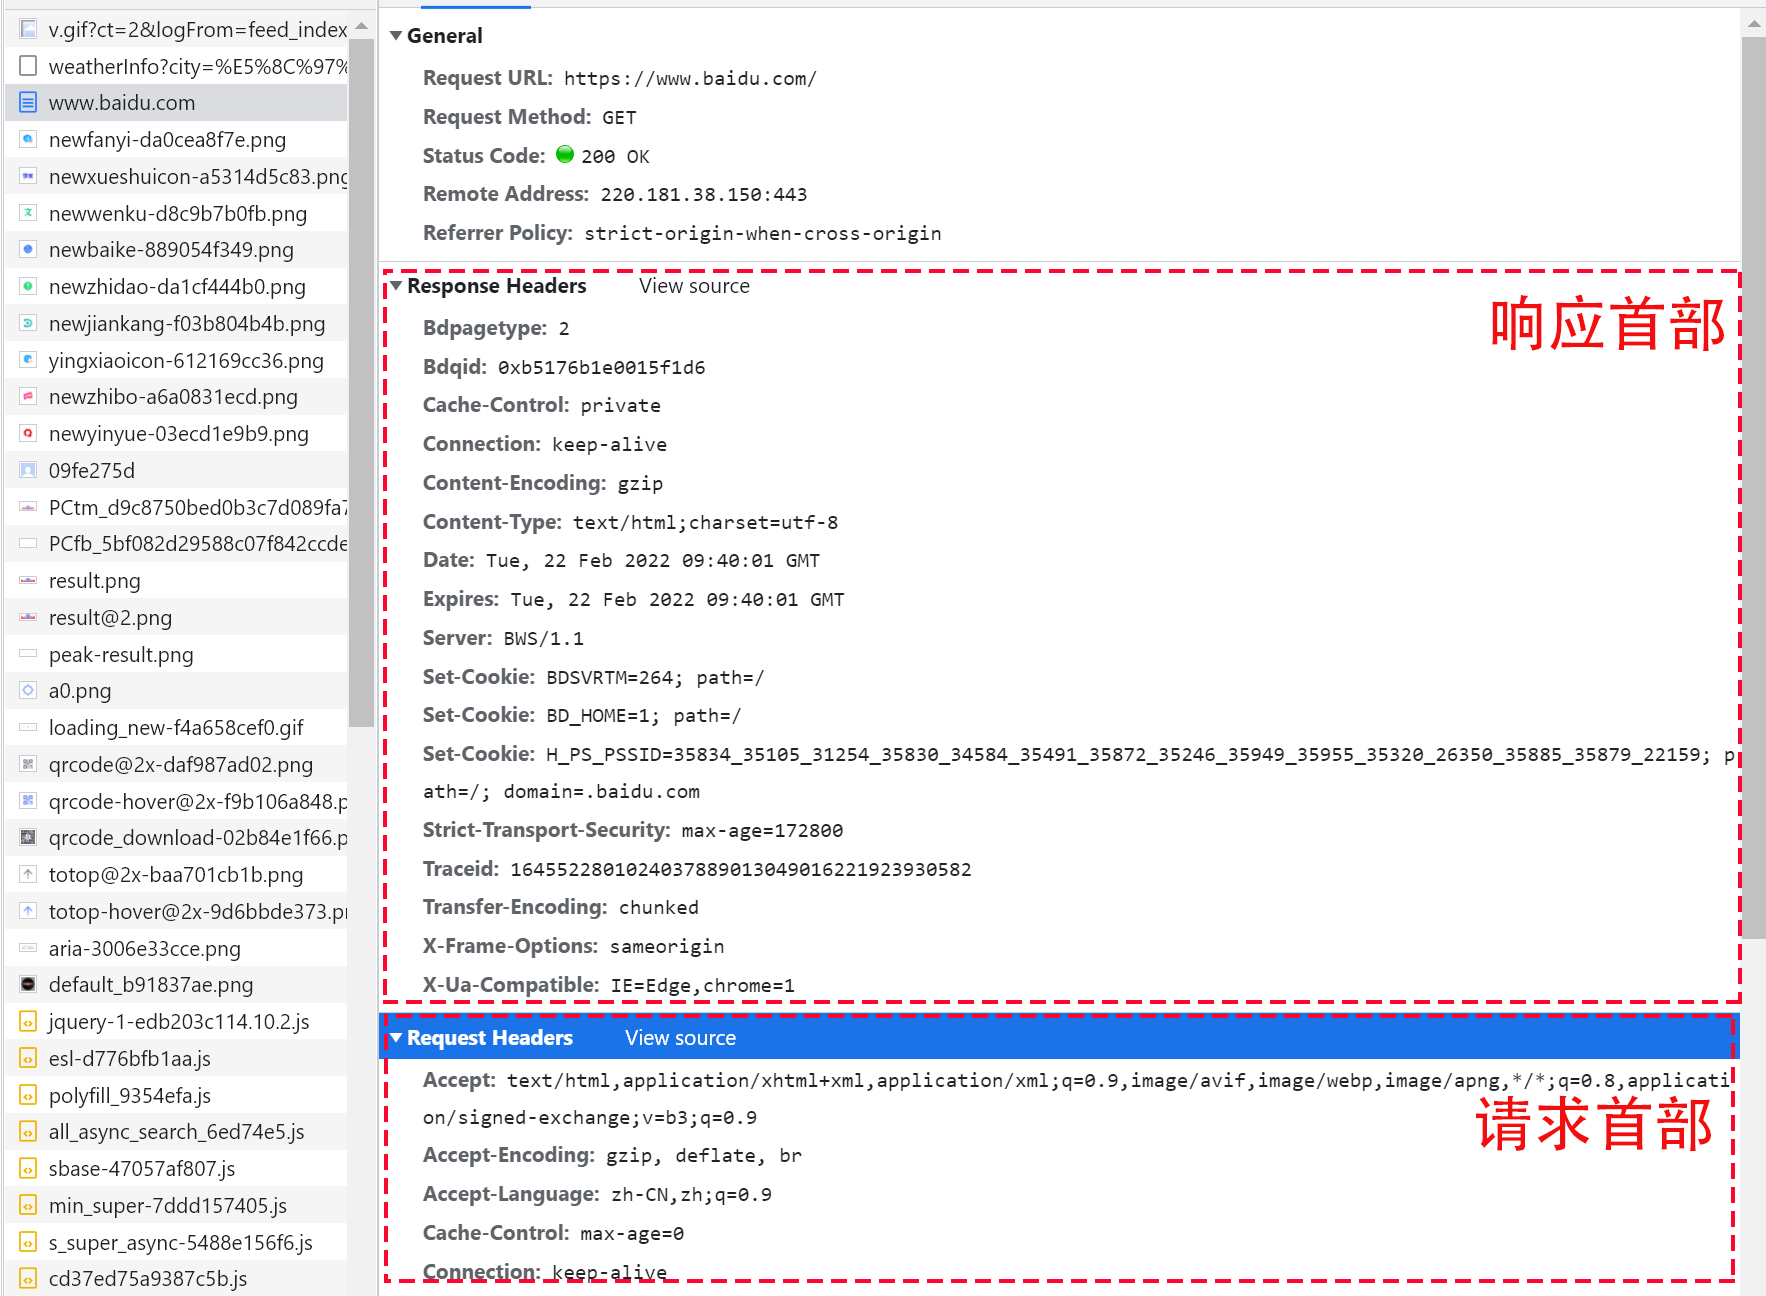Click the esl-d776bfb1aa.js script icon
The width and height of the screenshot is (1766, 1296).
[x=28, y=1058]
